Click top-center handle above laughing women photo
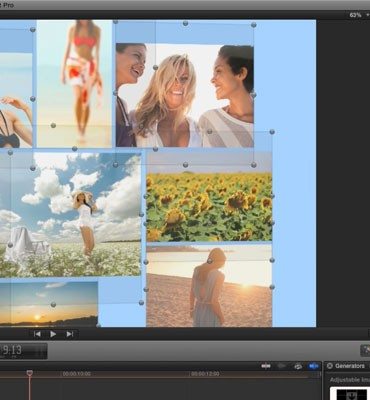 (186, 23)
